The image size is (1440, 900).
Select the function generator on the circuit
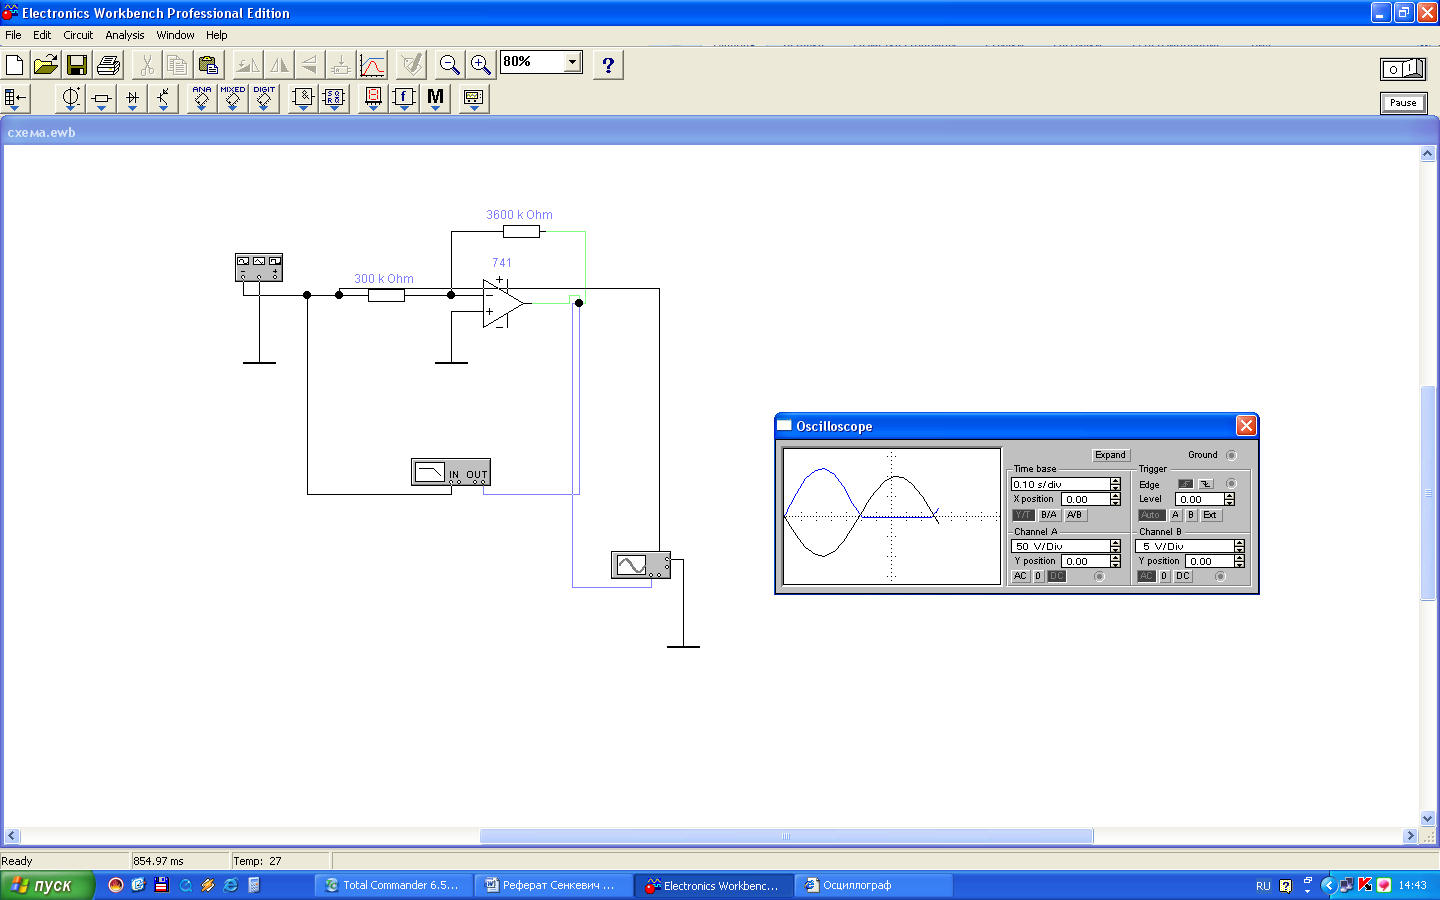259,267
